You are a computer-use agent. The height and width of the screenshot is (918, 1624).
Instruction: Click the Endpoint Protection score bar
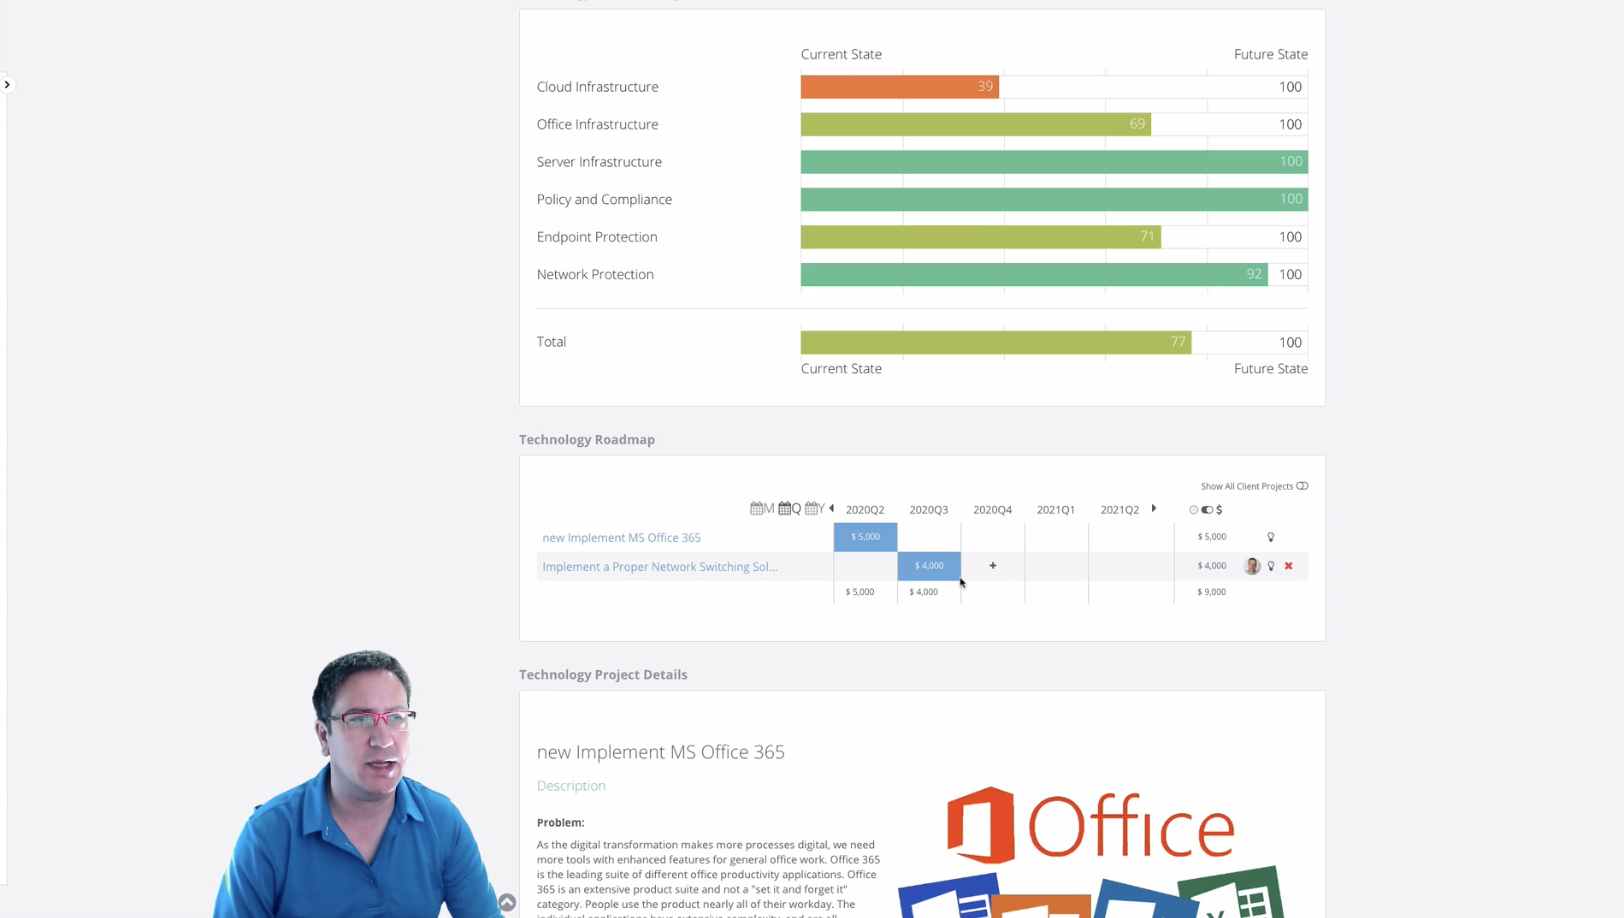(x=981, y=237)
